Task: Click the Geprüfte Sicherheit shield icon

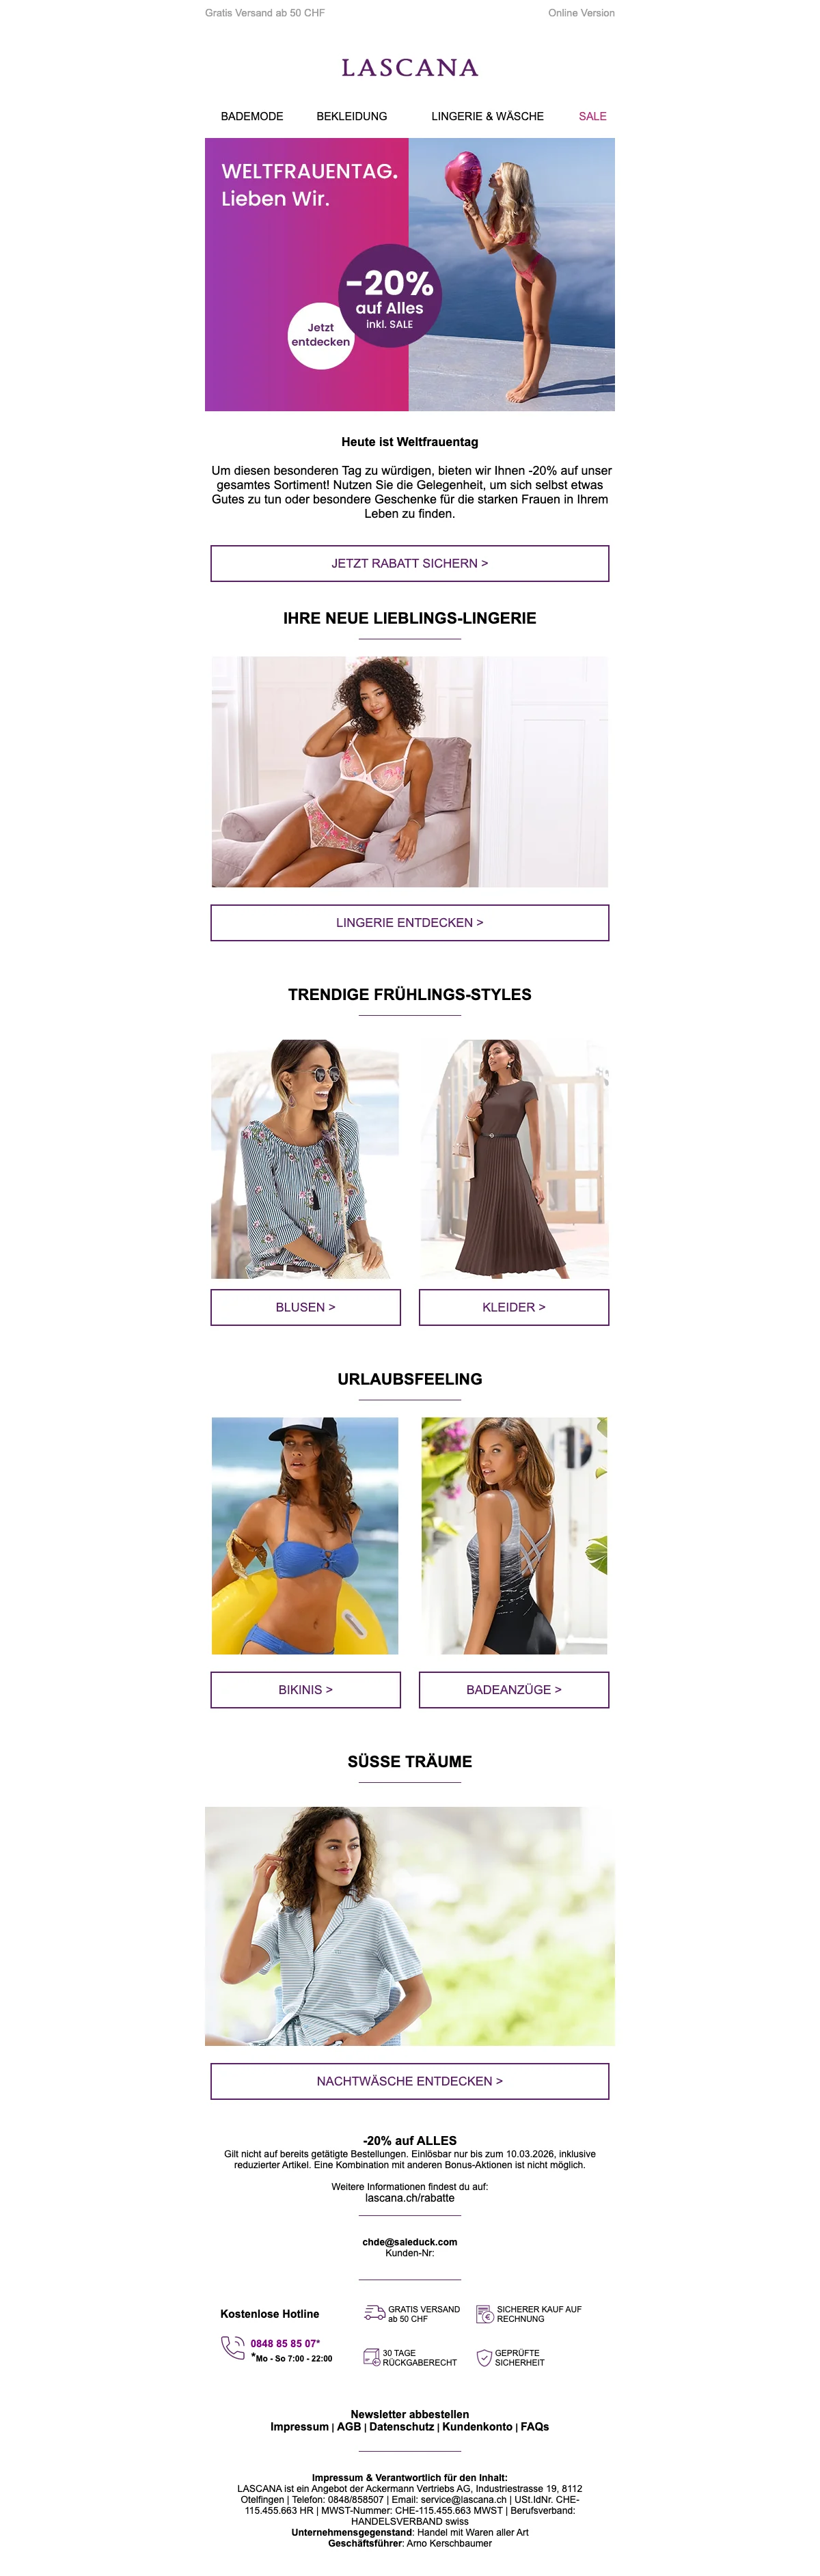Action: [484, 2358]
